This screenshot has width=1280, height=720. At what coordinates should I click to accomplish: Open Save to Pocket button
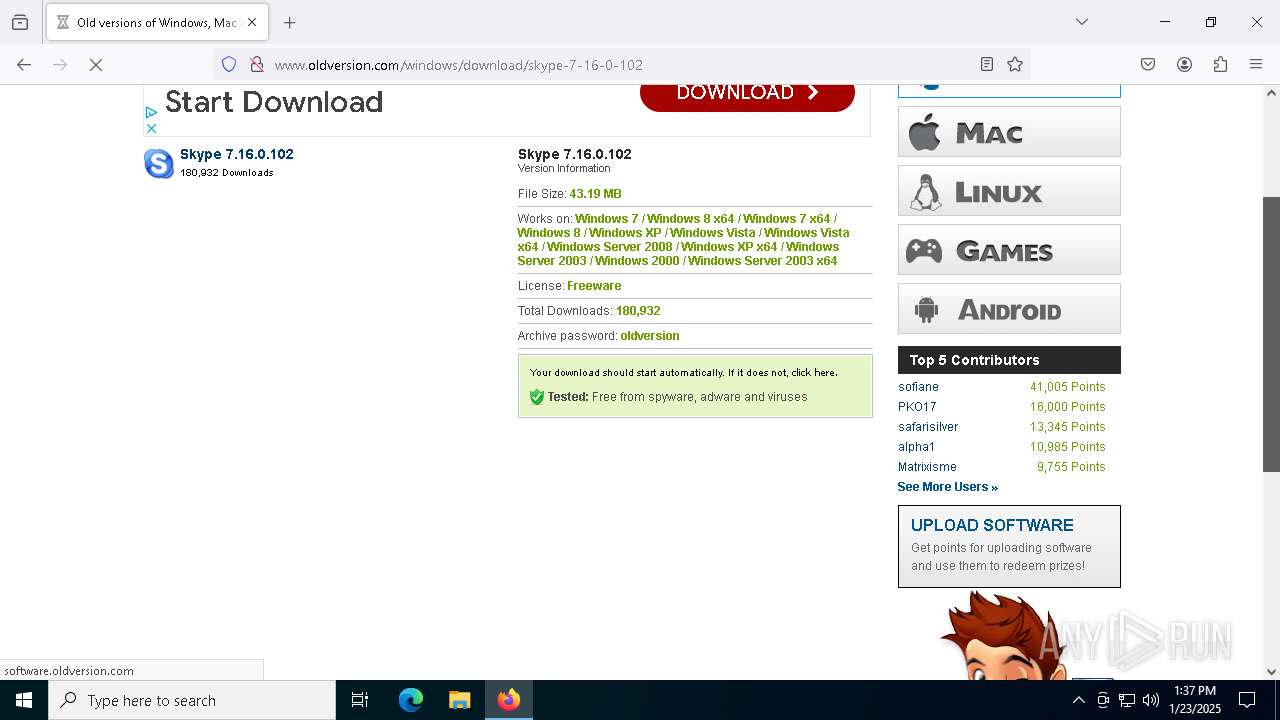point(1148,64)
